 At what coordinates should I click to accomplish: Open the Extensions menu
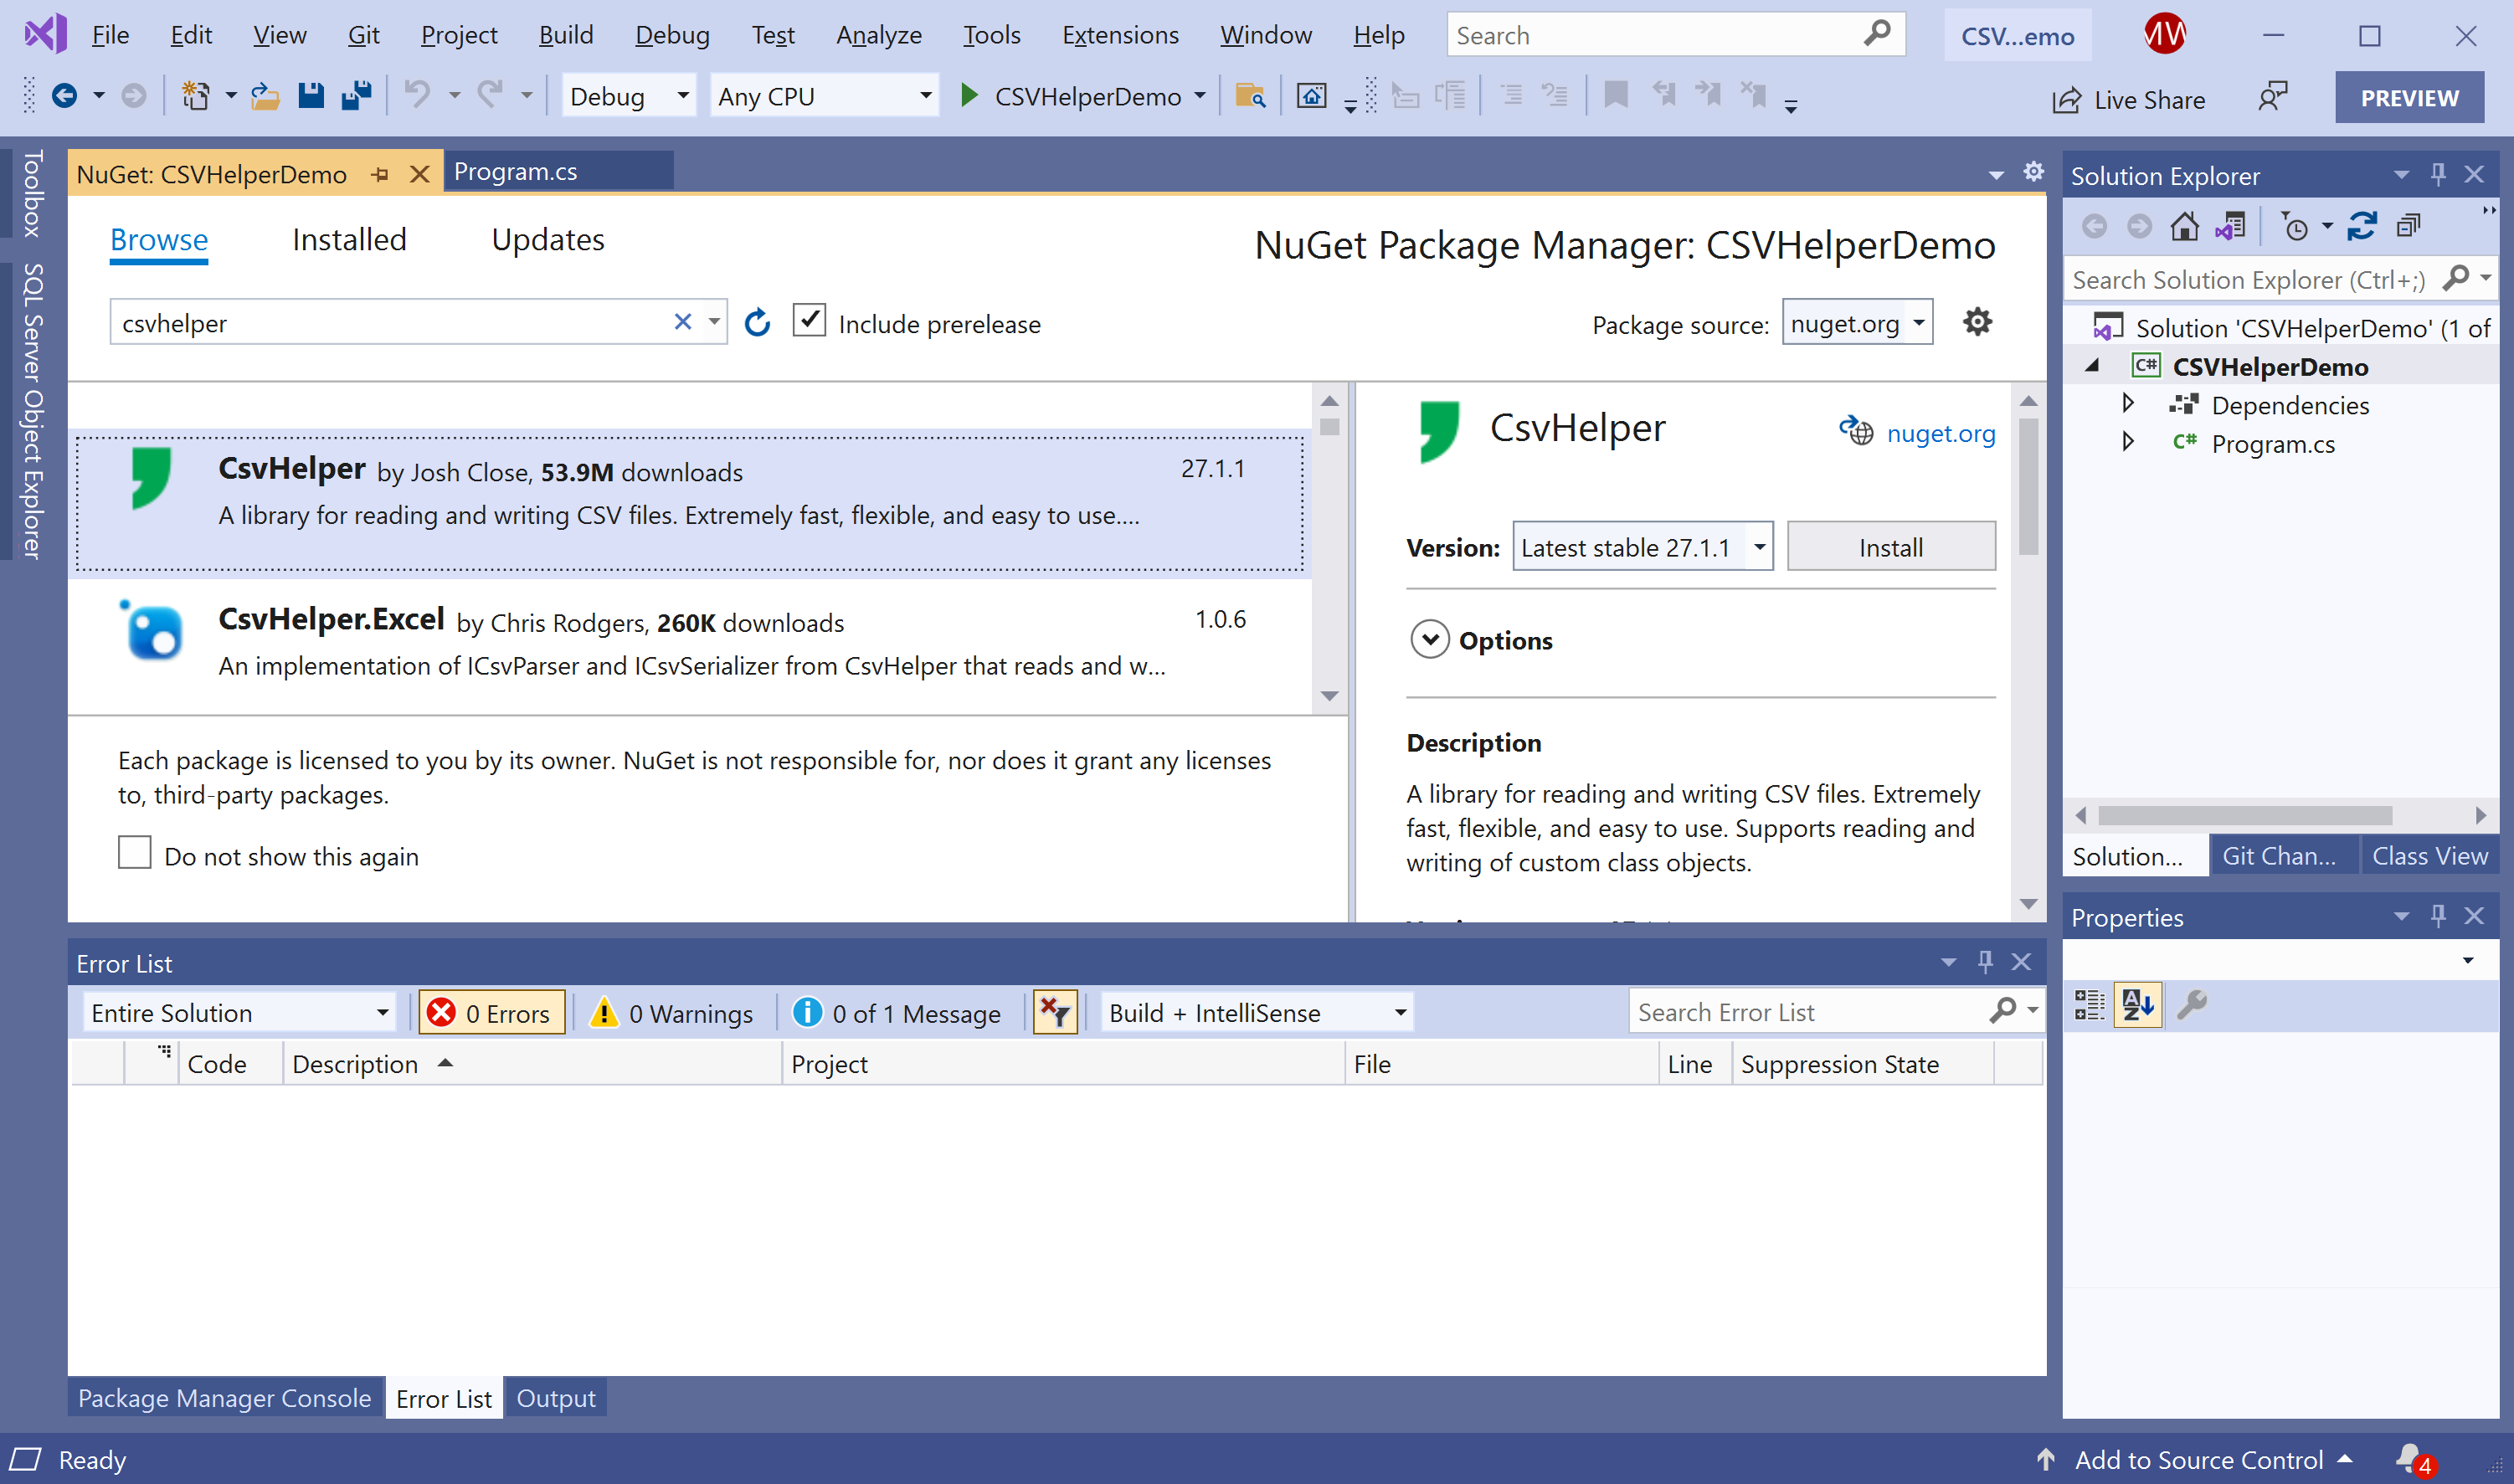tap(1119, 35)
